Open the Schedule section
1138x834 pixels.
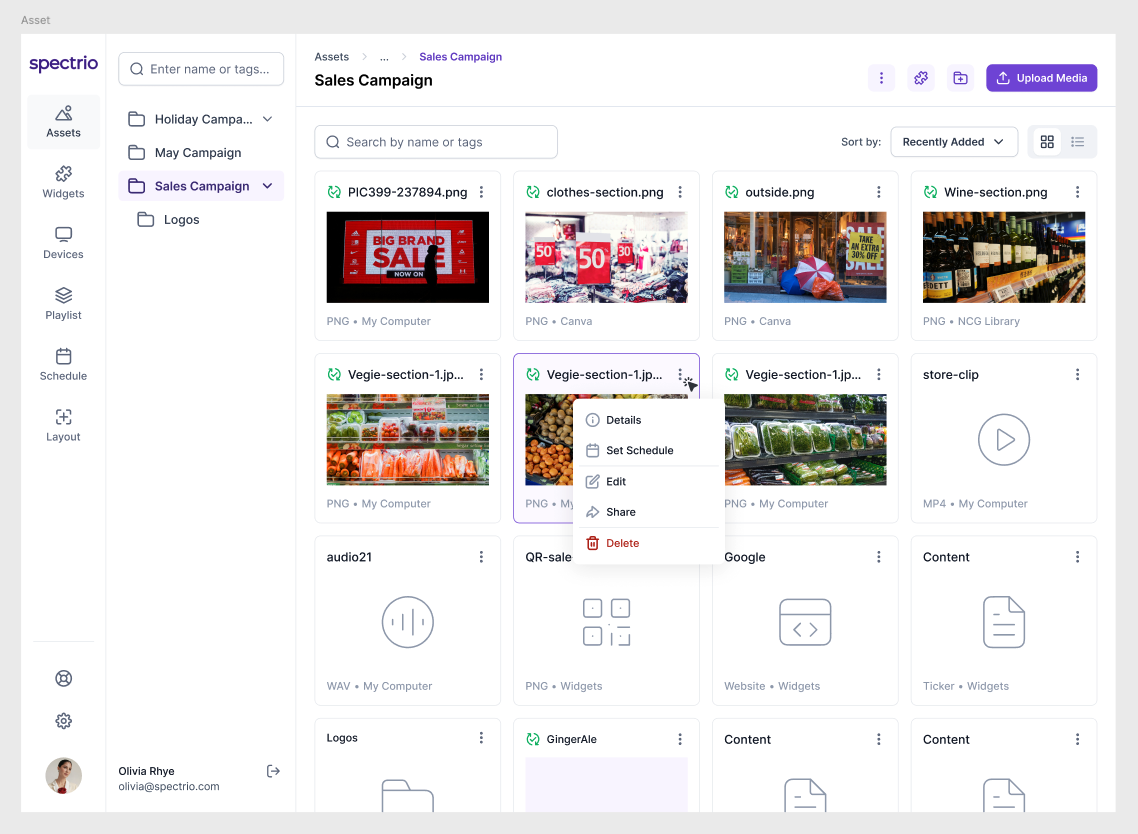click(63, 365)
